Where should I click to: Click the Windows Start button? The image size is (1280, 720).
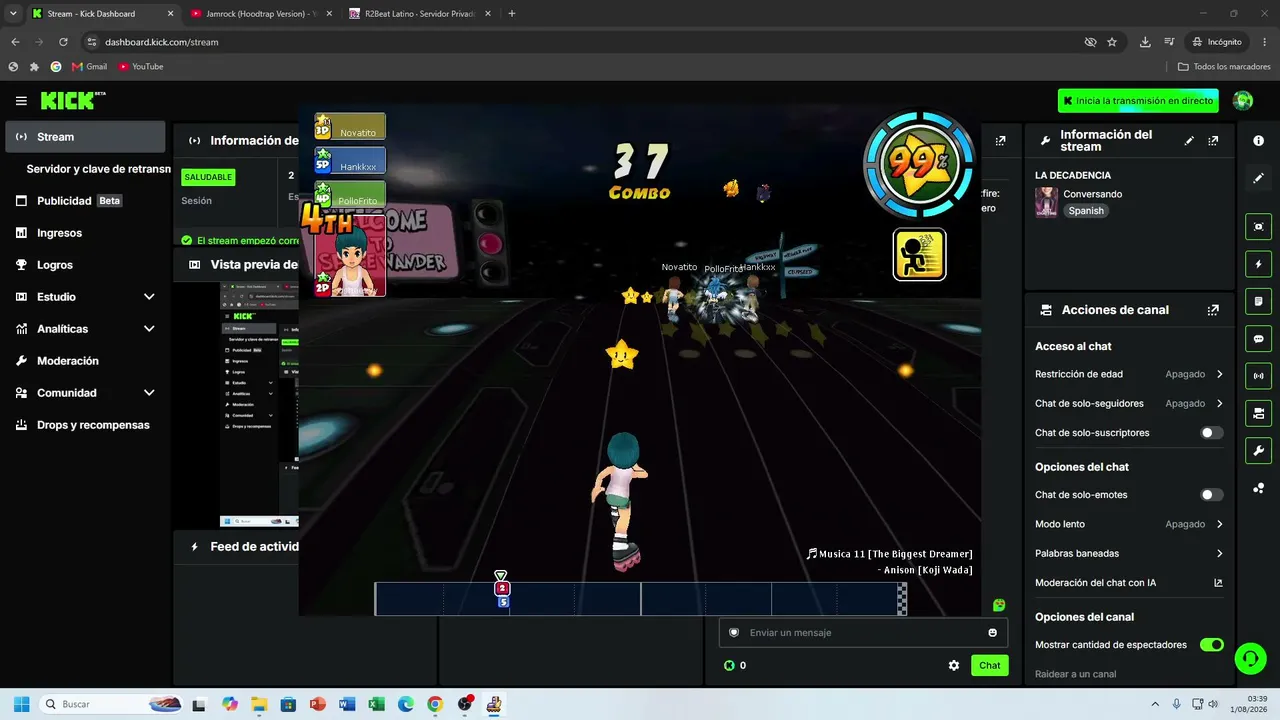click(21, 704)
